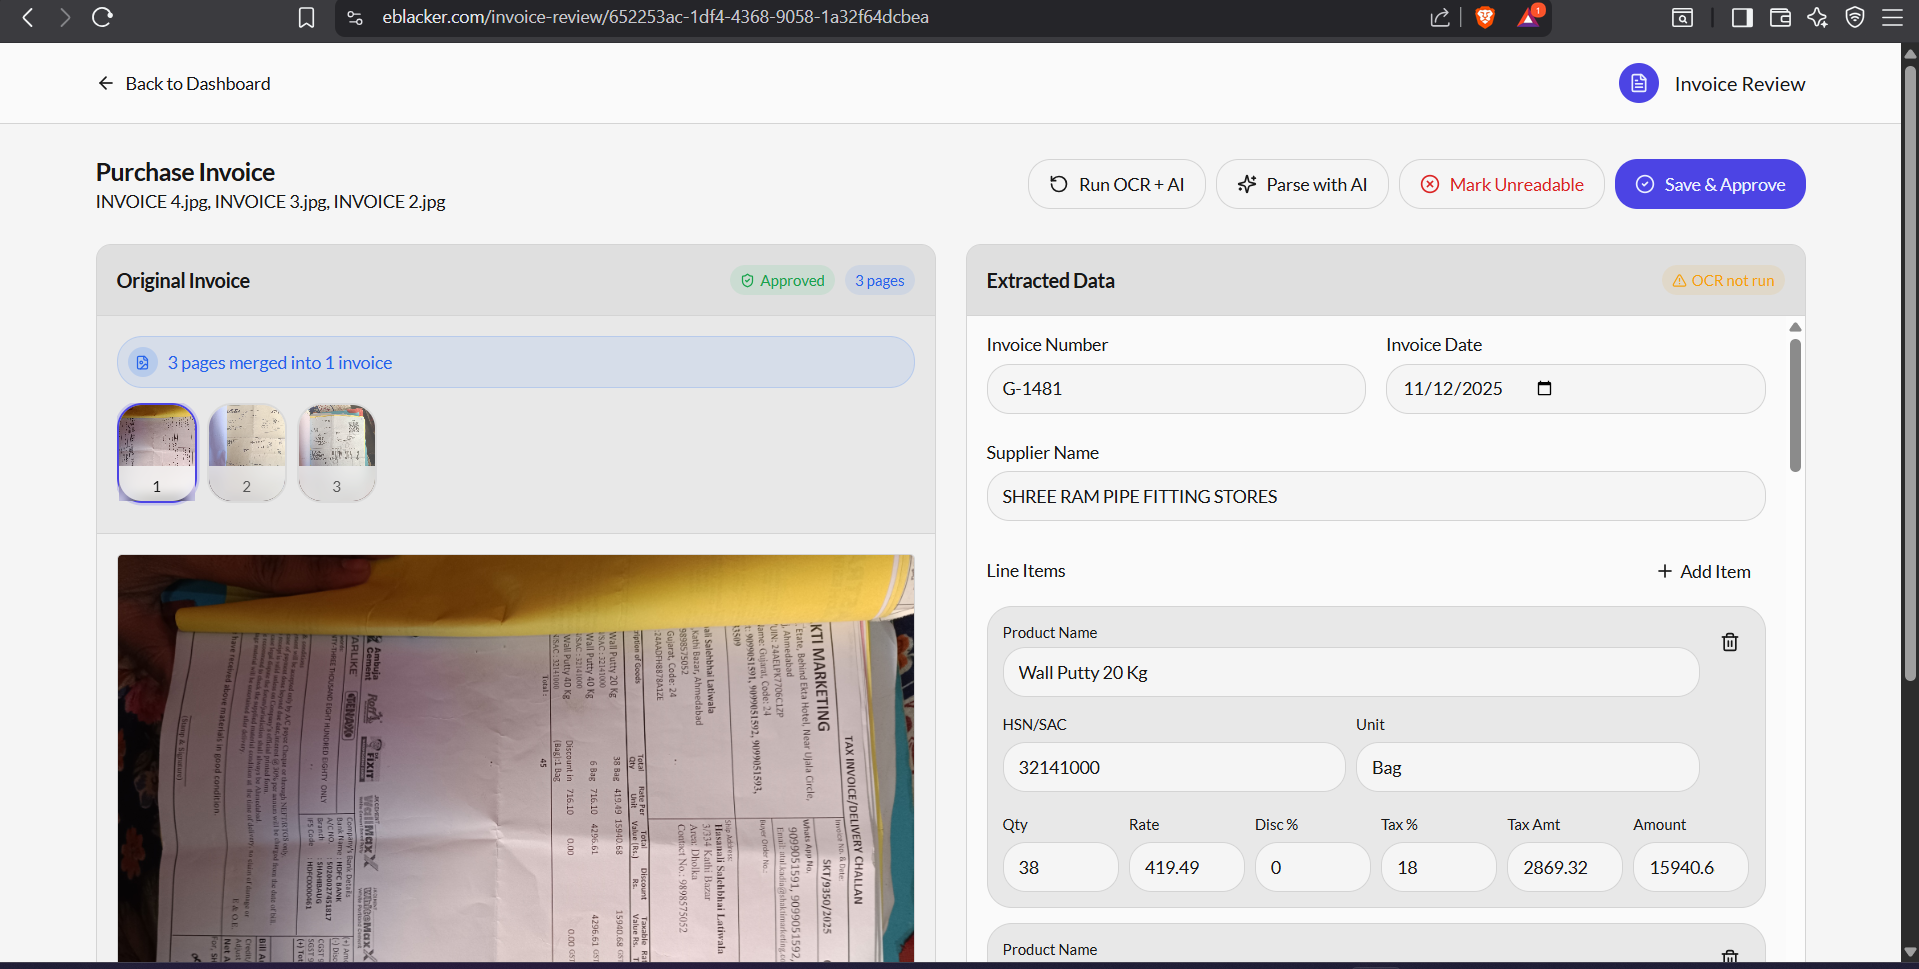The height and width of the screenshot is (969, 1919).
Task: Click the 3 pages merged into 1 invoice banner
Action: tap(516, 362)
